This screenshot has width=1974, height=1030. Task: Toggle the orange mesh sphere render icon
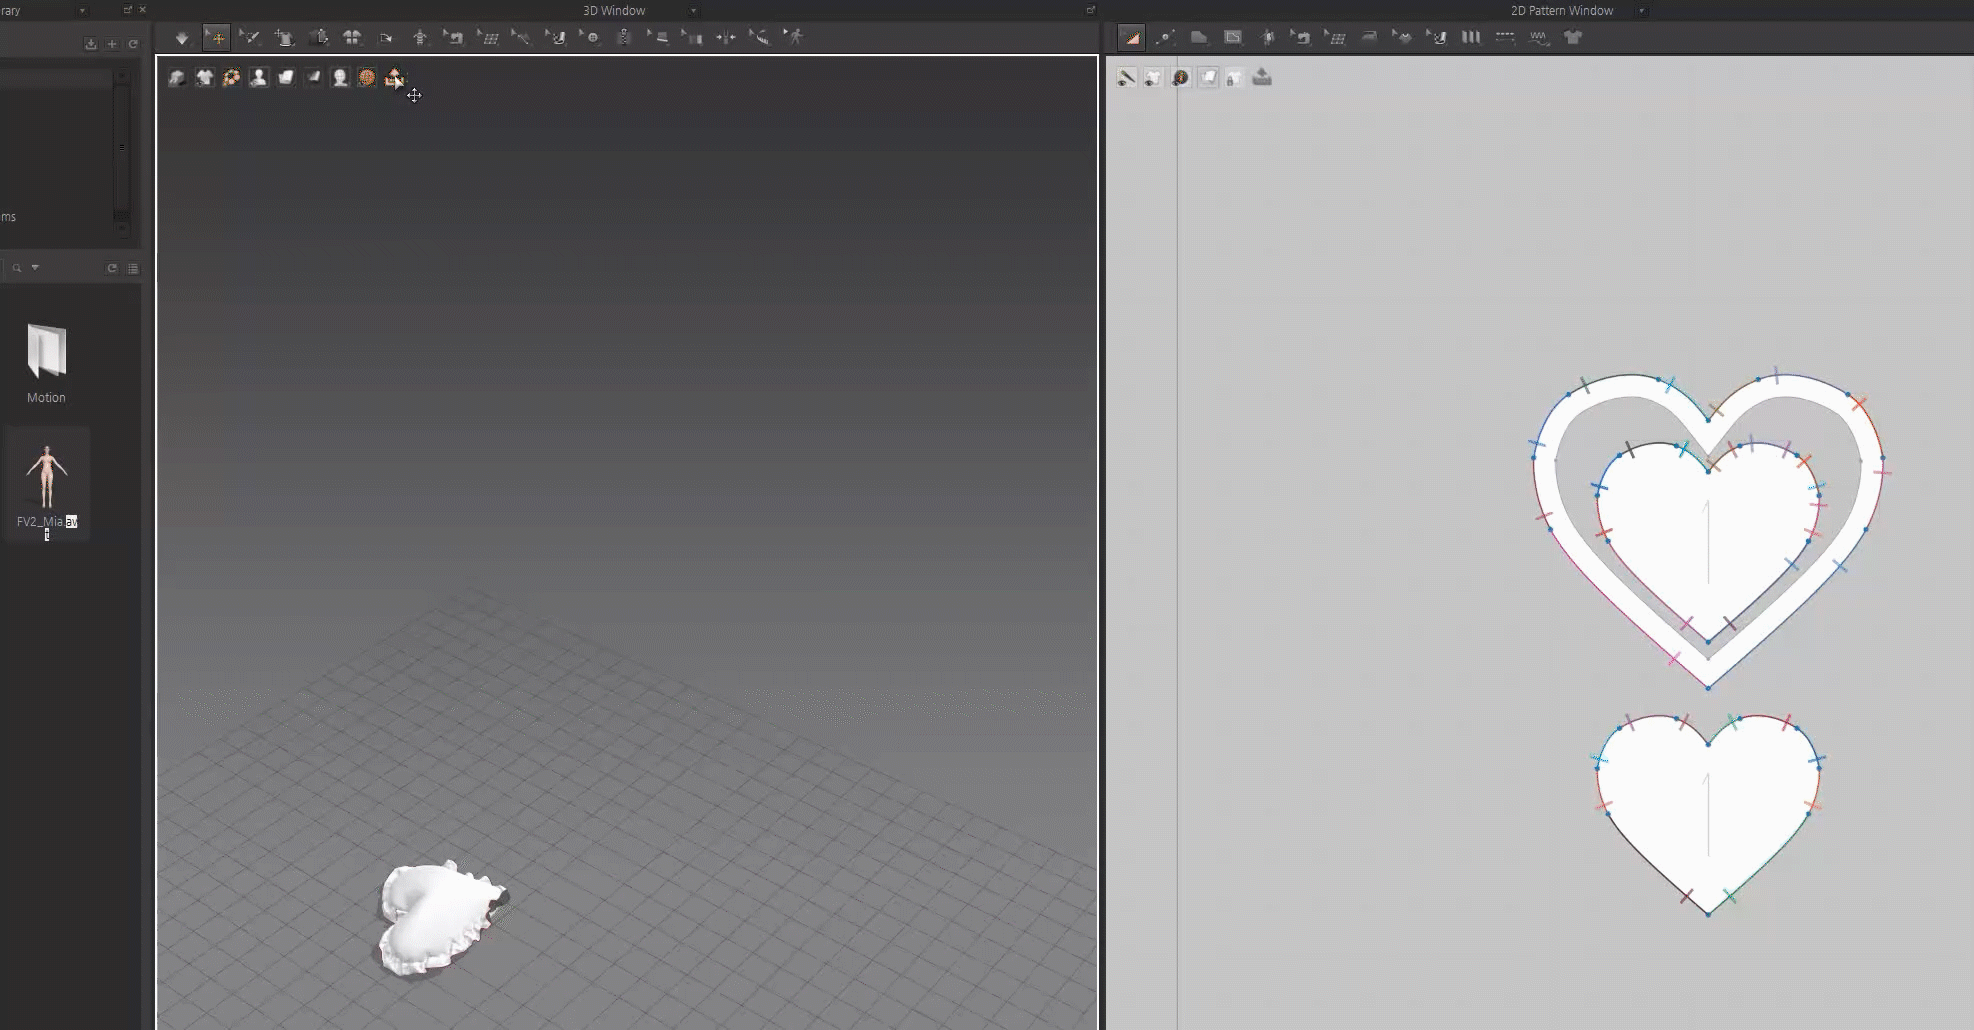coord(367,78)
